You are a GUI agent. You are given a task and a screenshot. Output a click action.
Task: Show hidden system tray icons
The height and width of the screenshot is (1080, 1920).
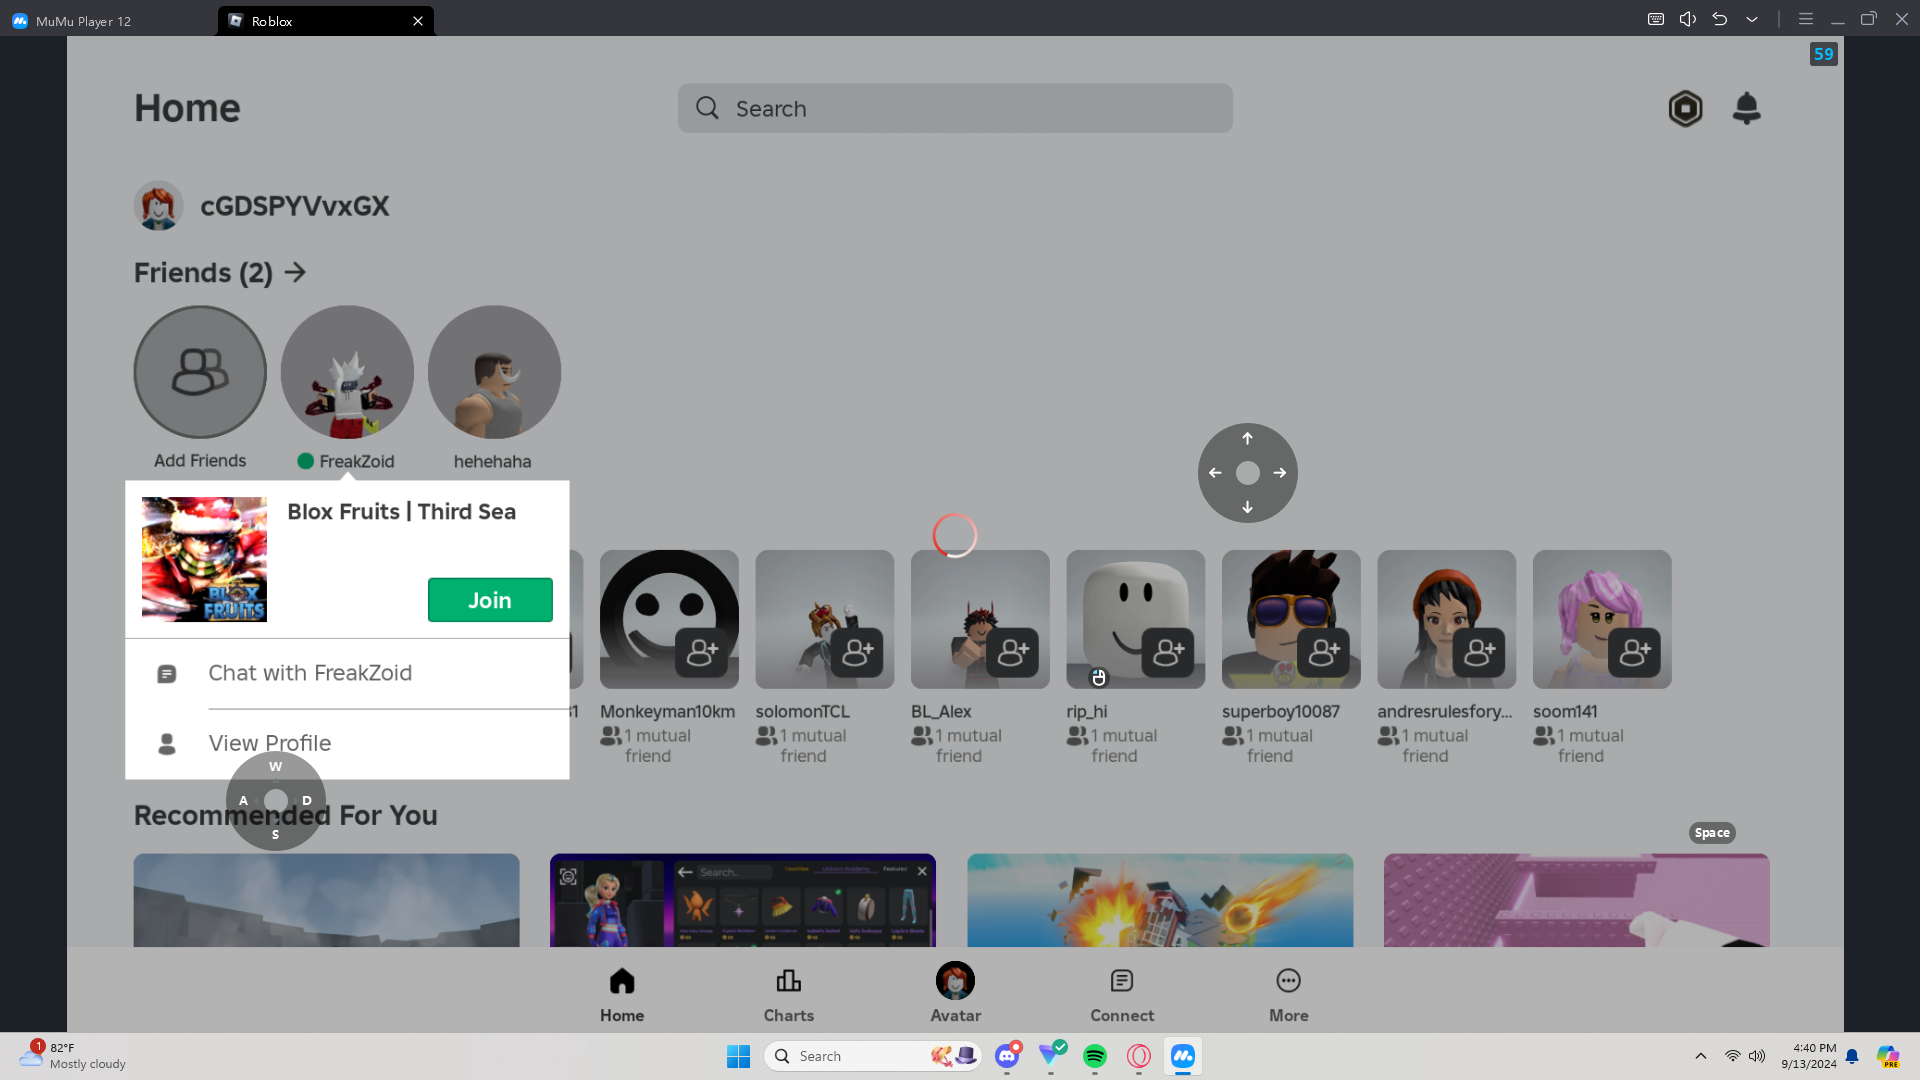click(1700, 1056)
